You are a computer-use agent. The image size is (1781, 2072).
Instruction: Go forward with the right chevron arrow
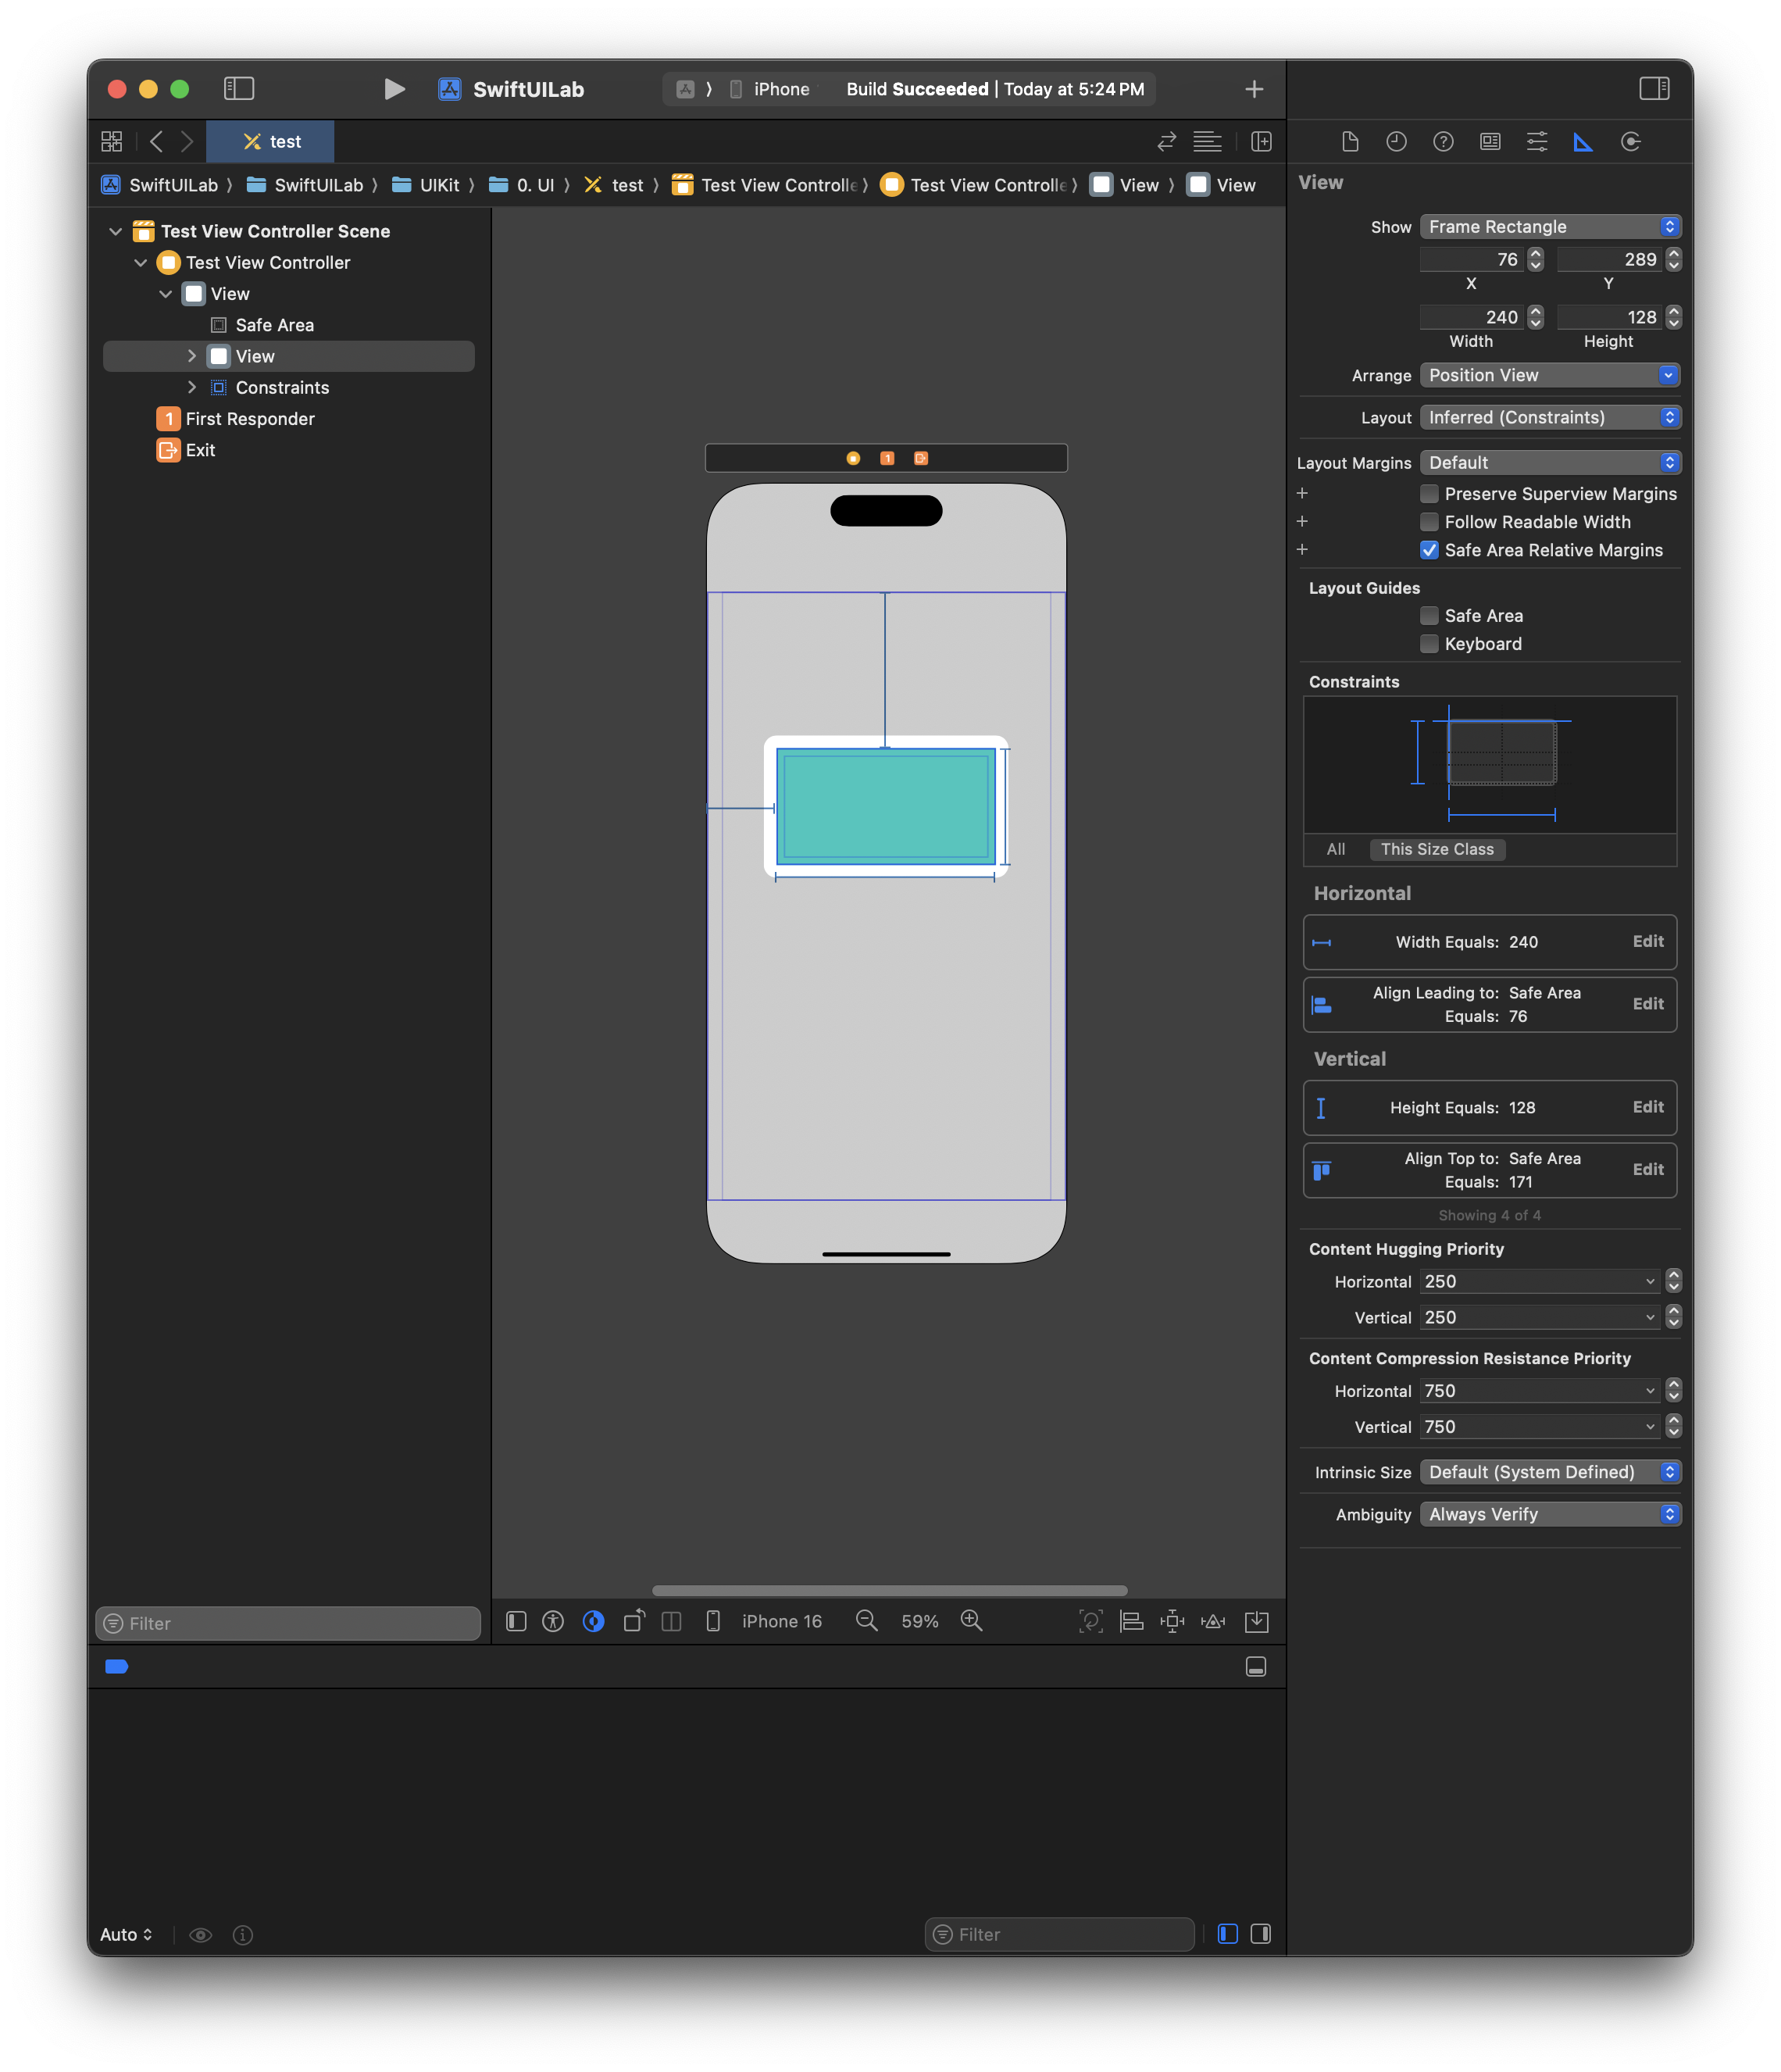coord(187,141)
